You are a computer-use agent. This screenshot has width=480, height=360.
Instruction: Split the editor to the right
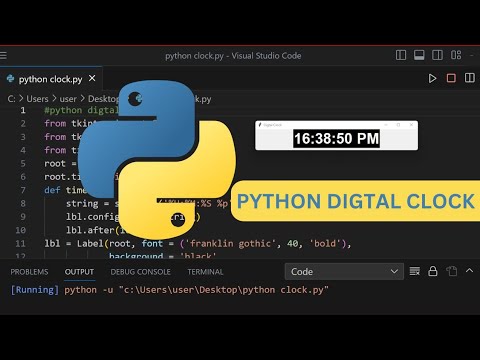[x=470, y=78]
